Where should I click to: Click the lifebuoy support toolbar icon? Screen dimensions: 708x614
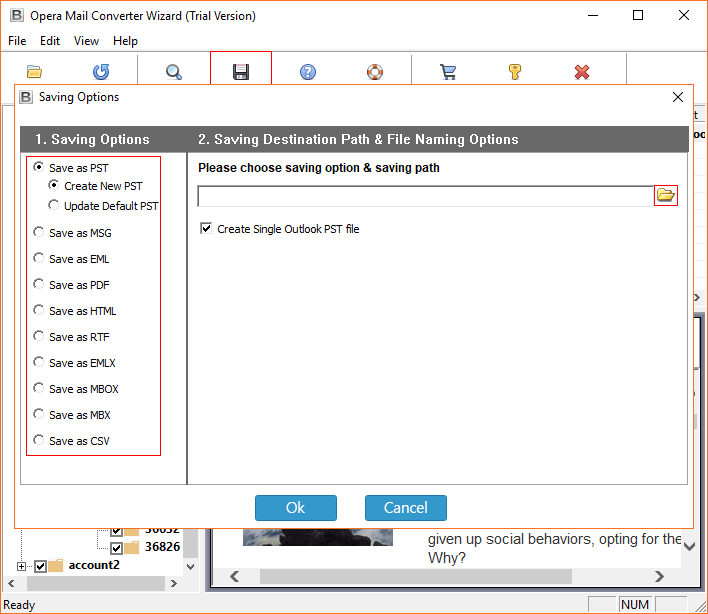[x=375, y=72]
